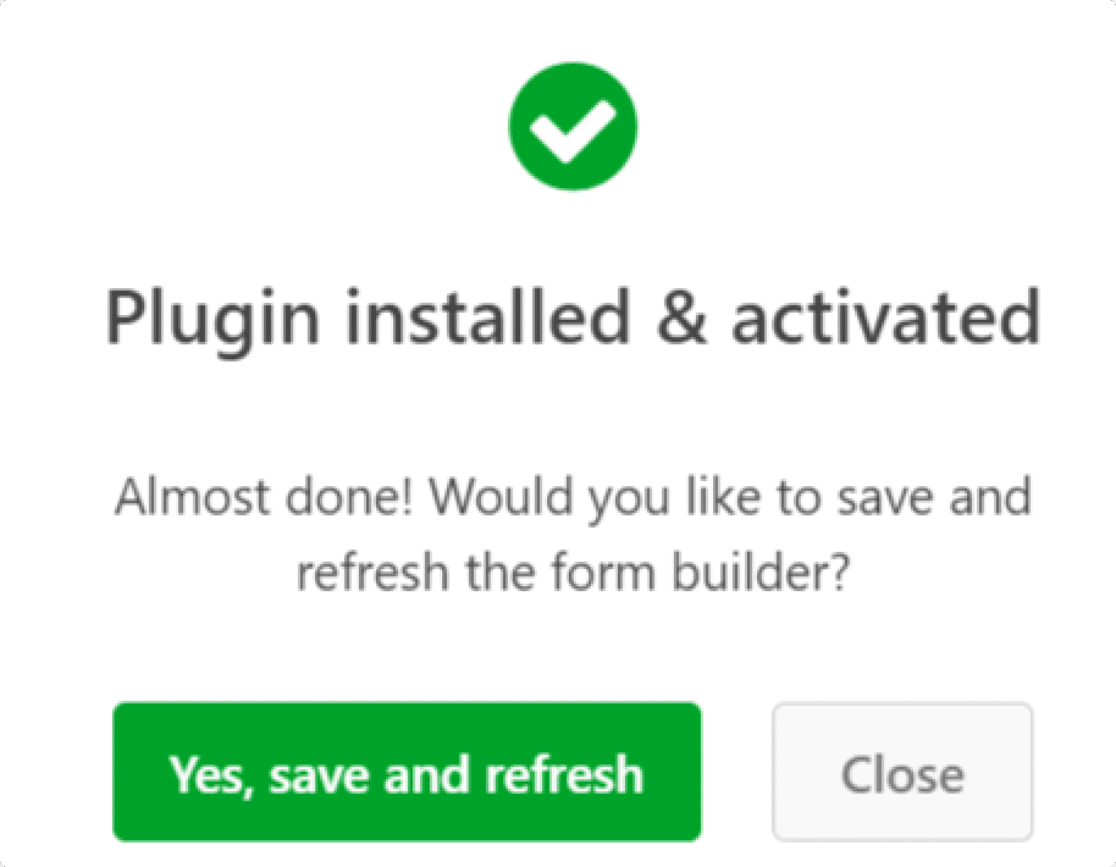
Task: Tap the round green confirmation icon
Action: [572, 127]
